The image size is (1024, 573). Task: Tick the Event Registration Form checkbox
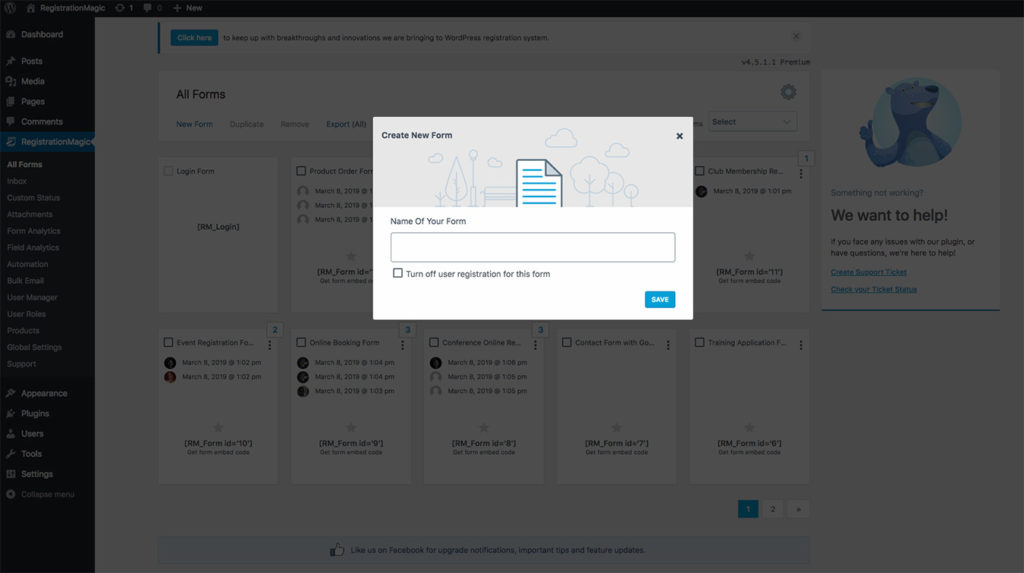pos(169,343)
